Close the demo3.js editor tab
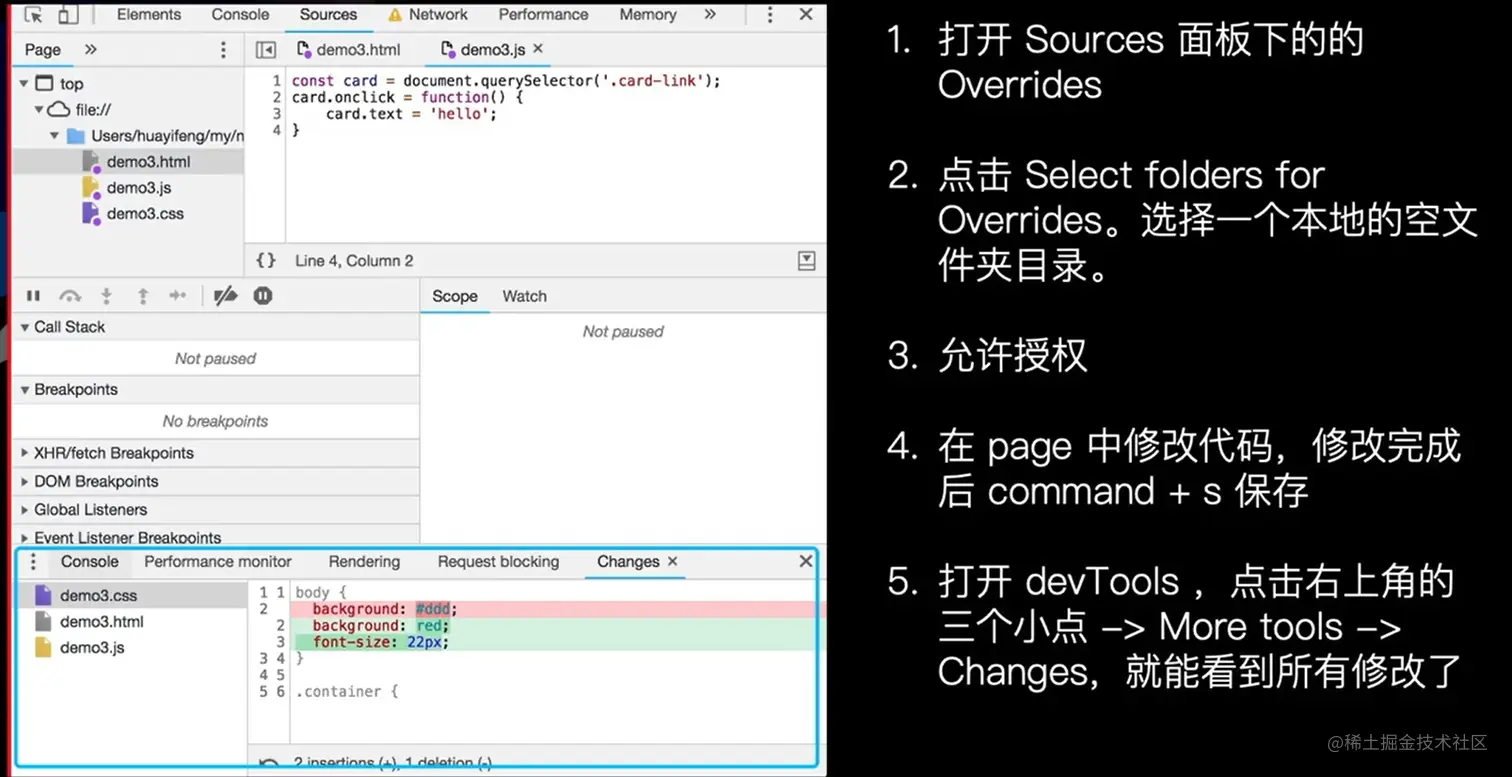This screenshot has width=1512, height=777. pyautogui.click(x=538, y=48)
